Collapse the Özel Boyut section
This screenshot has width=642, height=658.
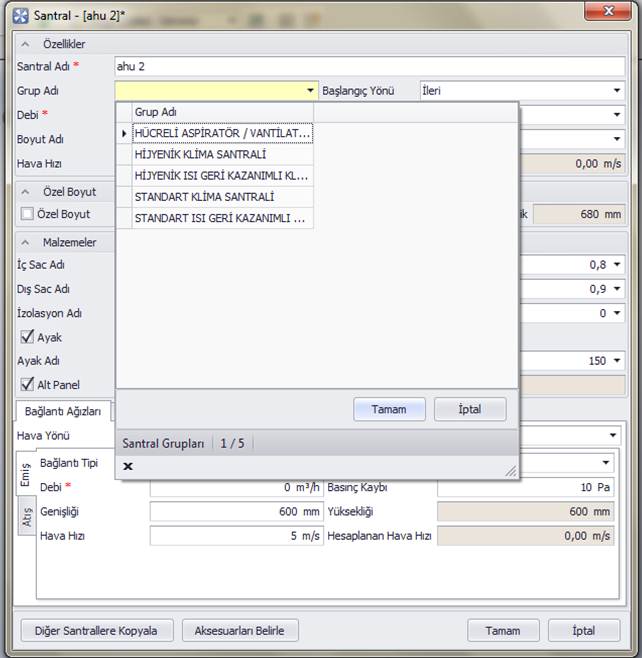(x=25, y=192)
